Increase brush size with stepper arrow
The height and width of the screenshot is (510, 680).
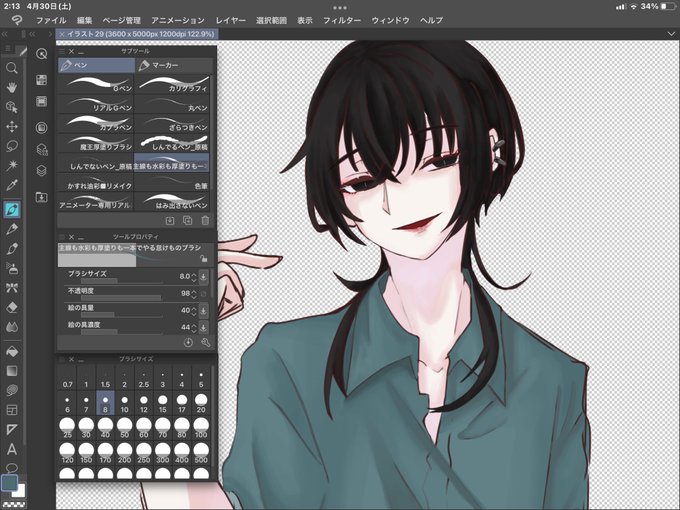click(x=194, y=274)
